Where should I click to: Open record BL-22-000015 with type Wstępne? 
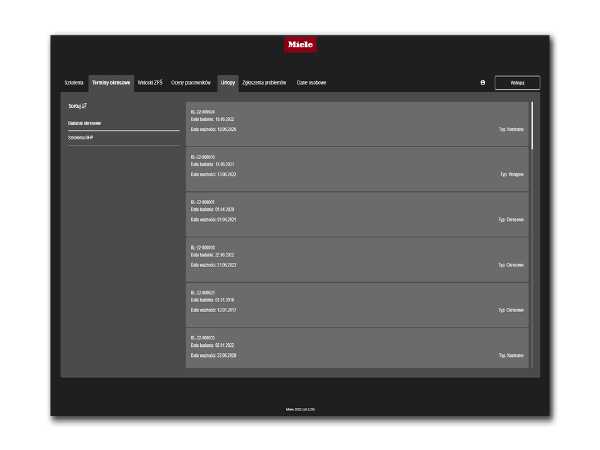point(357,169)
